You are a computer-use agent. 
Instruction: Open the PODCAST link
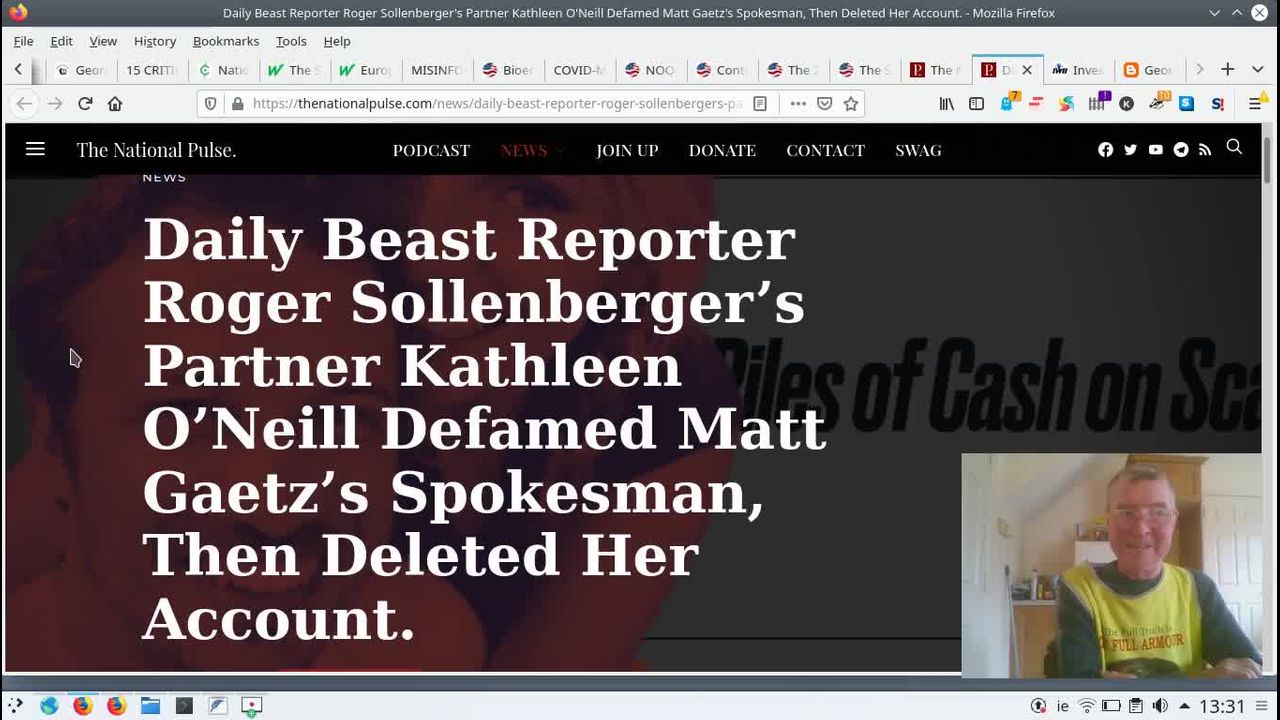point(431,150)
